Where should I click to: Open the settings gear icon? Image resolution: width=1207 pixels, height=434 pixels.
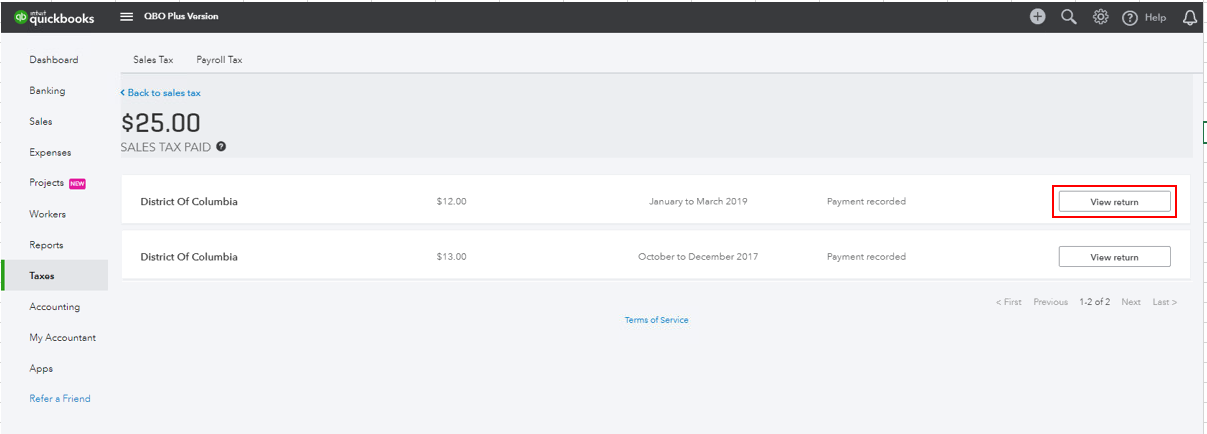(1100, 17)
